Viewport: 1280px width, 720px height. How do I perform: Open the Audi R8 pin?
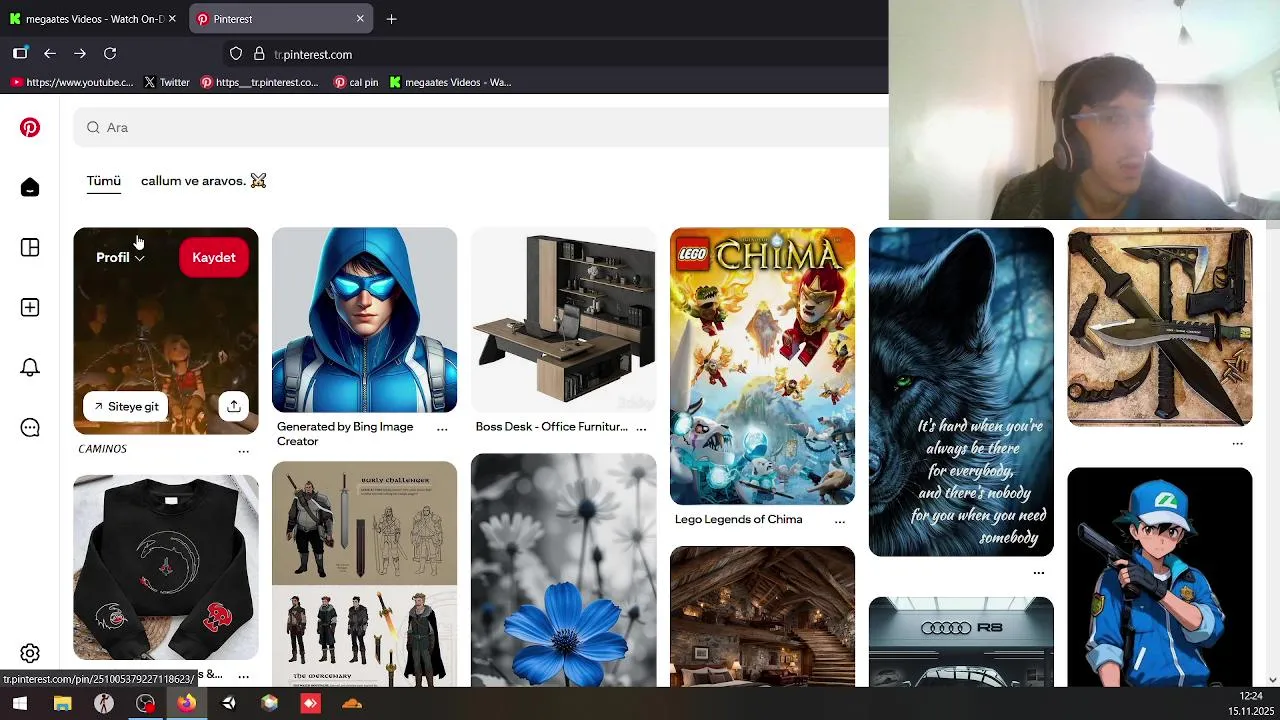[x=961, y=642]
